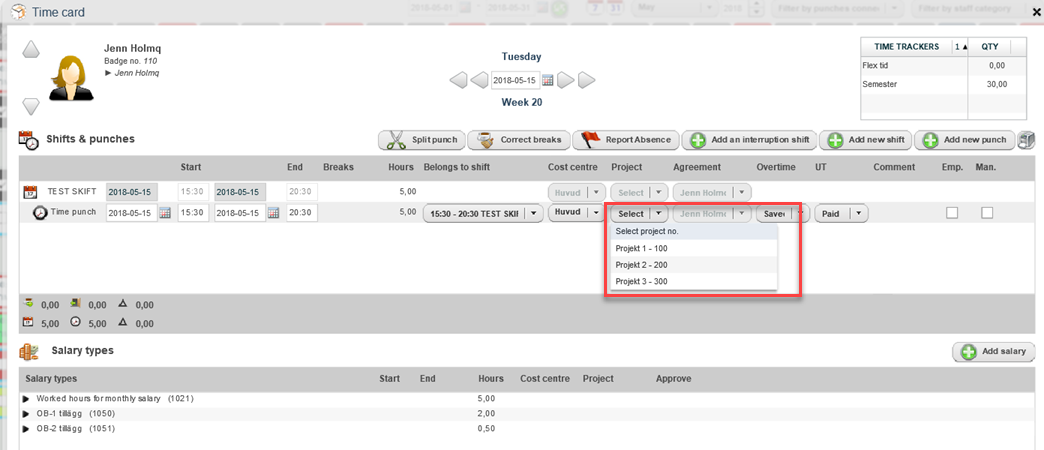Go to previous employee with up arrow

pos(31,50)
